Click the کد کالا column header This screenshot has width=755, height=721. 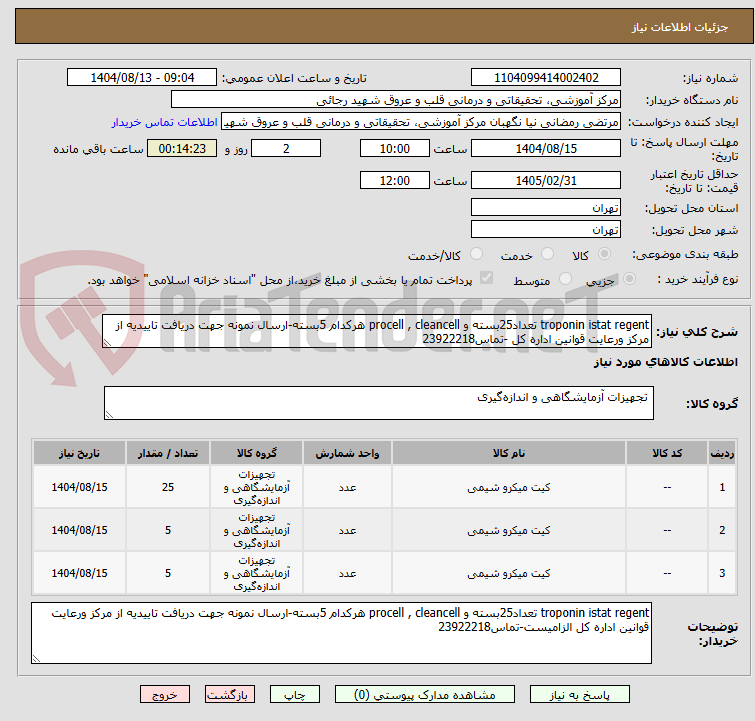[667, 453]
